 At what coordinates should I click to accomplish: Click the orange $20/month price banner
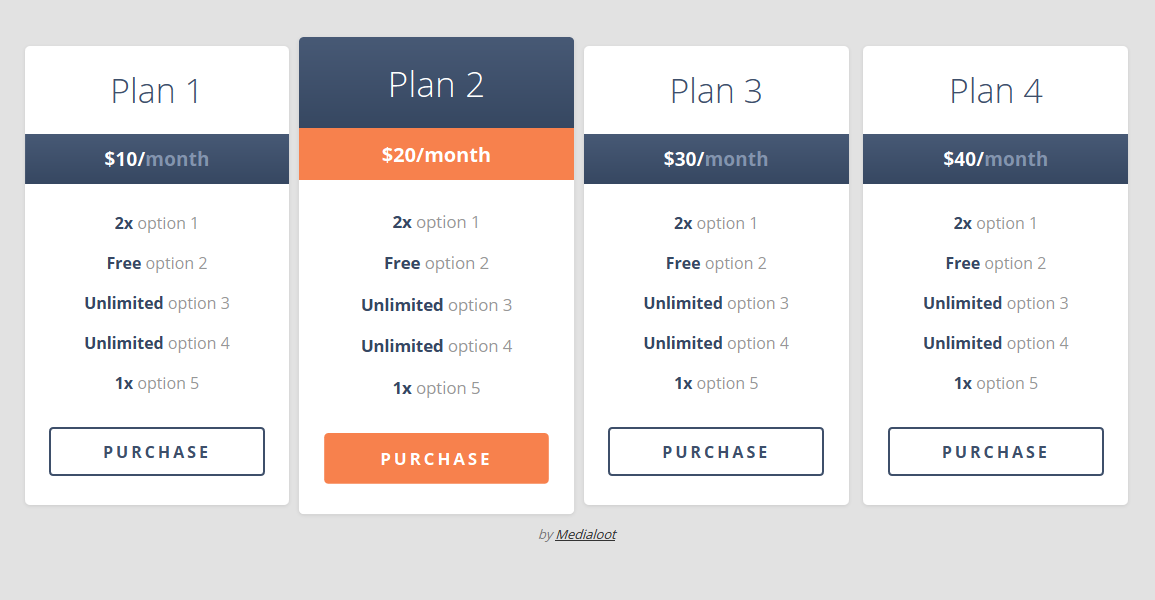click(436, 155)
